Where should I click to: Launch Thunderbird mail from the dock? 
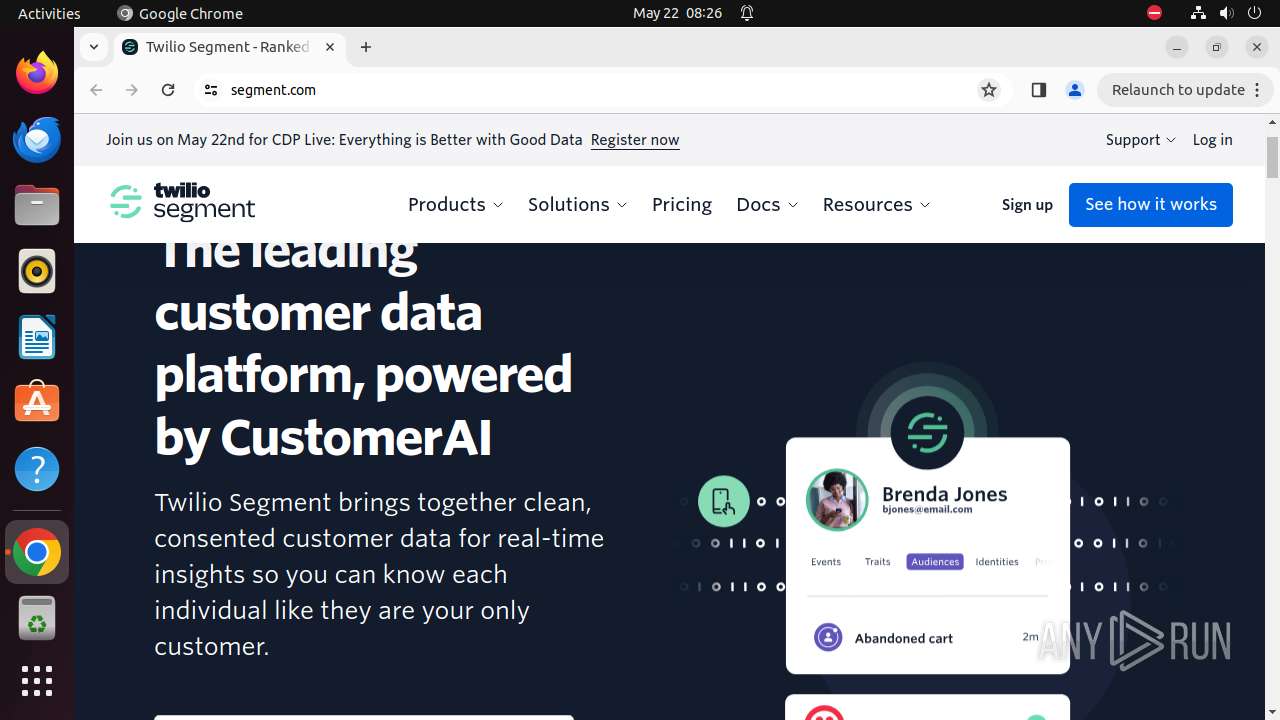(37, 139)
